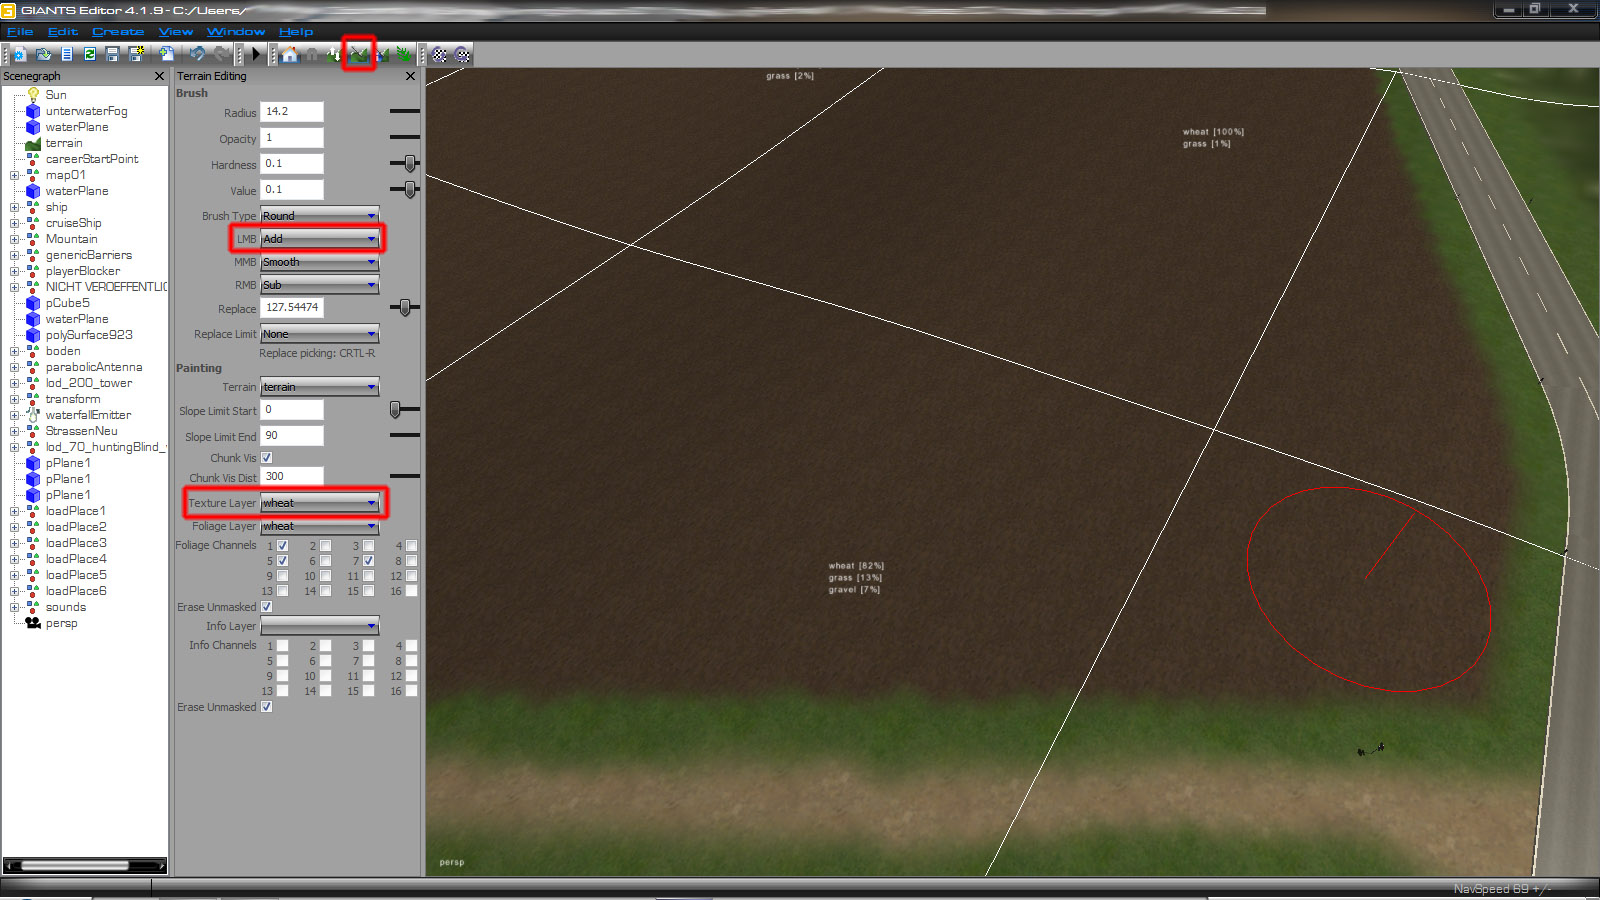Open the LMB mode dropdown
Viewport: 1600px width, 900px height.
pos(319,239)
